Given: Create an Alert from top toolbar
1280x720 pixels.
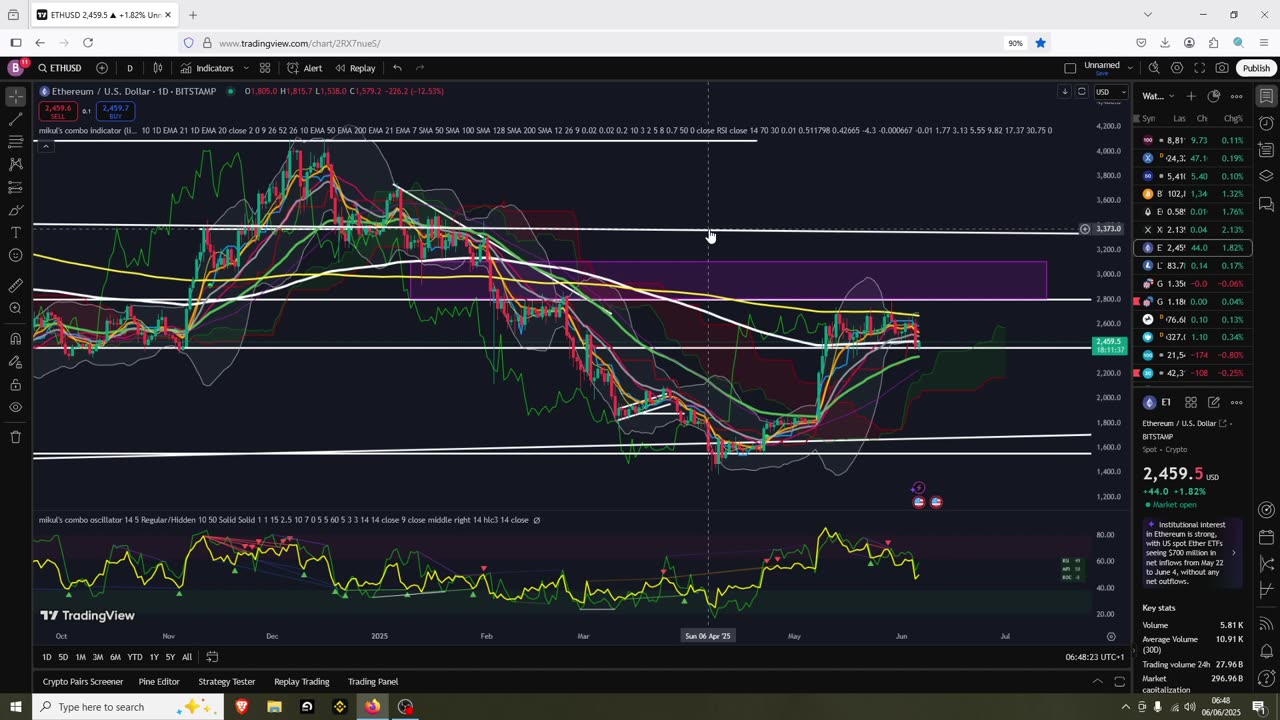Looking at the screenshot, I should pos(304,68).
